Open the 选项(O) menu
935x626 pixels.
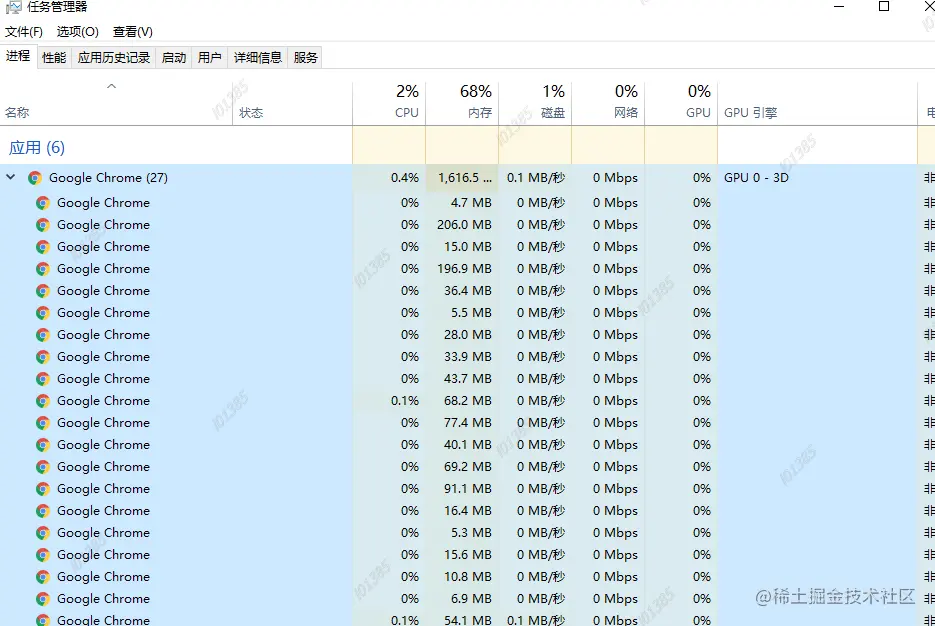click(78, 32)
